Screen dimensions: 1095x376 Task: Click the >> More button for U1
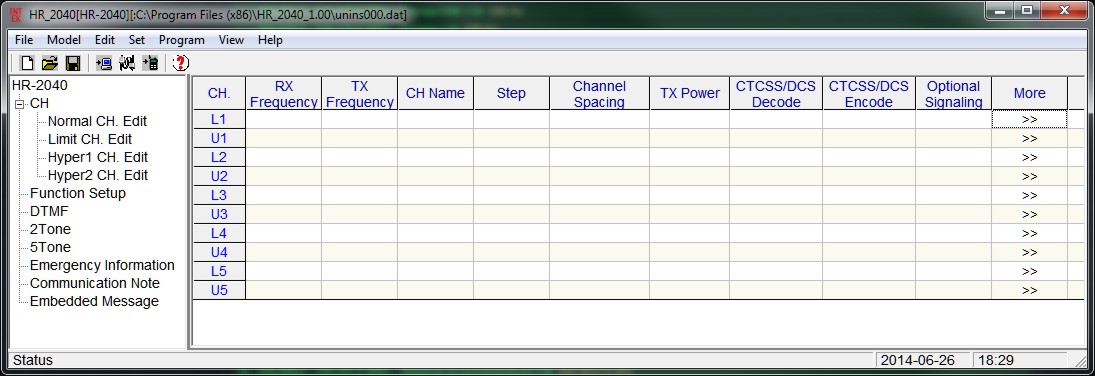(x=1029, y=138)
